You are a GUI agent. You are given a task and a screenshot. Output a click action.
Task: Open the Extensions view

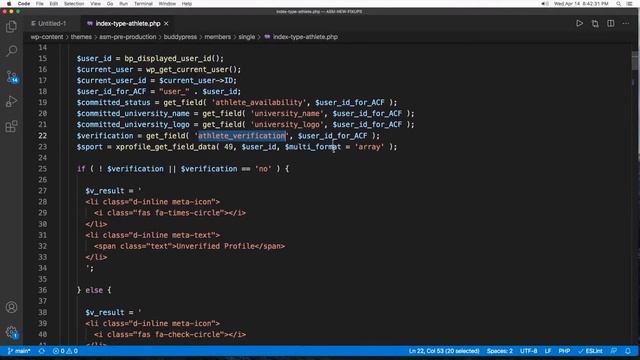coord(11,126)
